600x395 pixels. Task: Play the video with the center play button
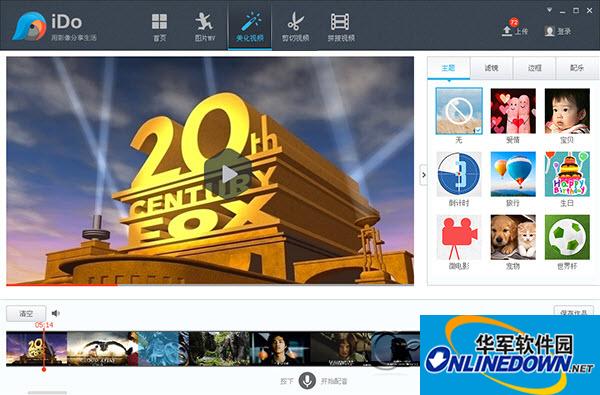(228, 174)
